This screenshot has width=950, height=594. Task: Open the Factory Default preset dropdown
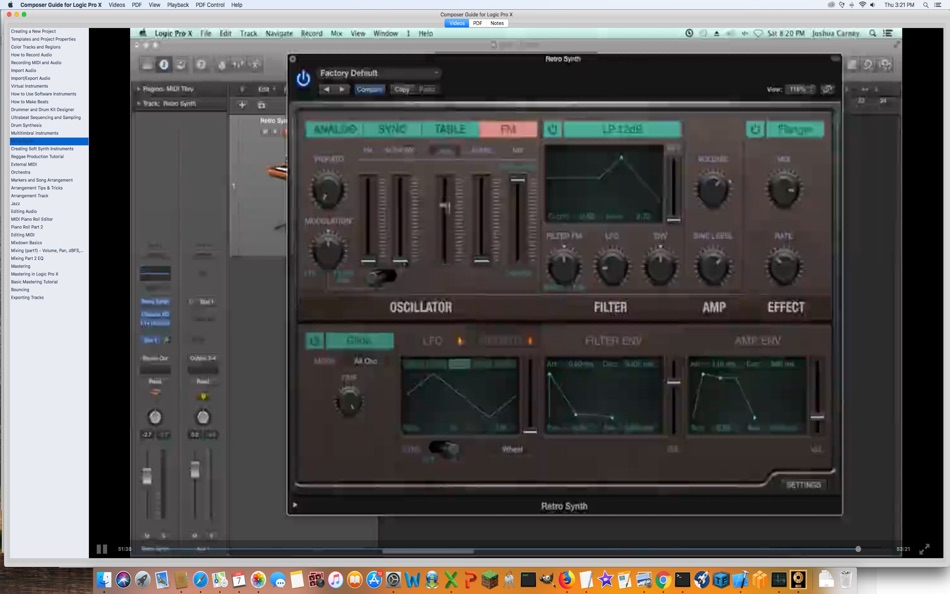pyautogui.click(x=379, y=73)
